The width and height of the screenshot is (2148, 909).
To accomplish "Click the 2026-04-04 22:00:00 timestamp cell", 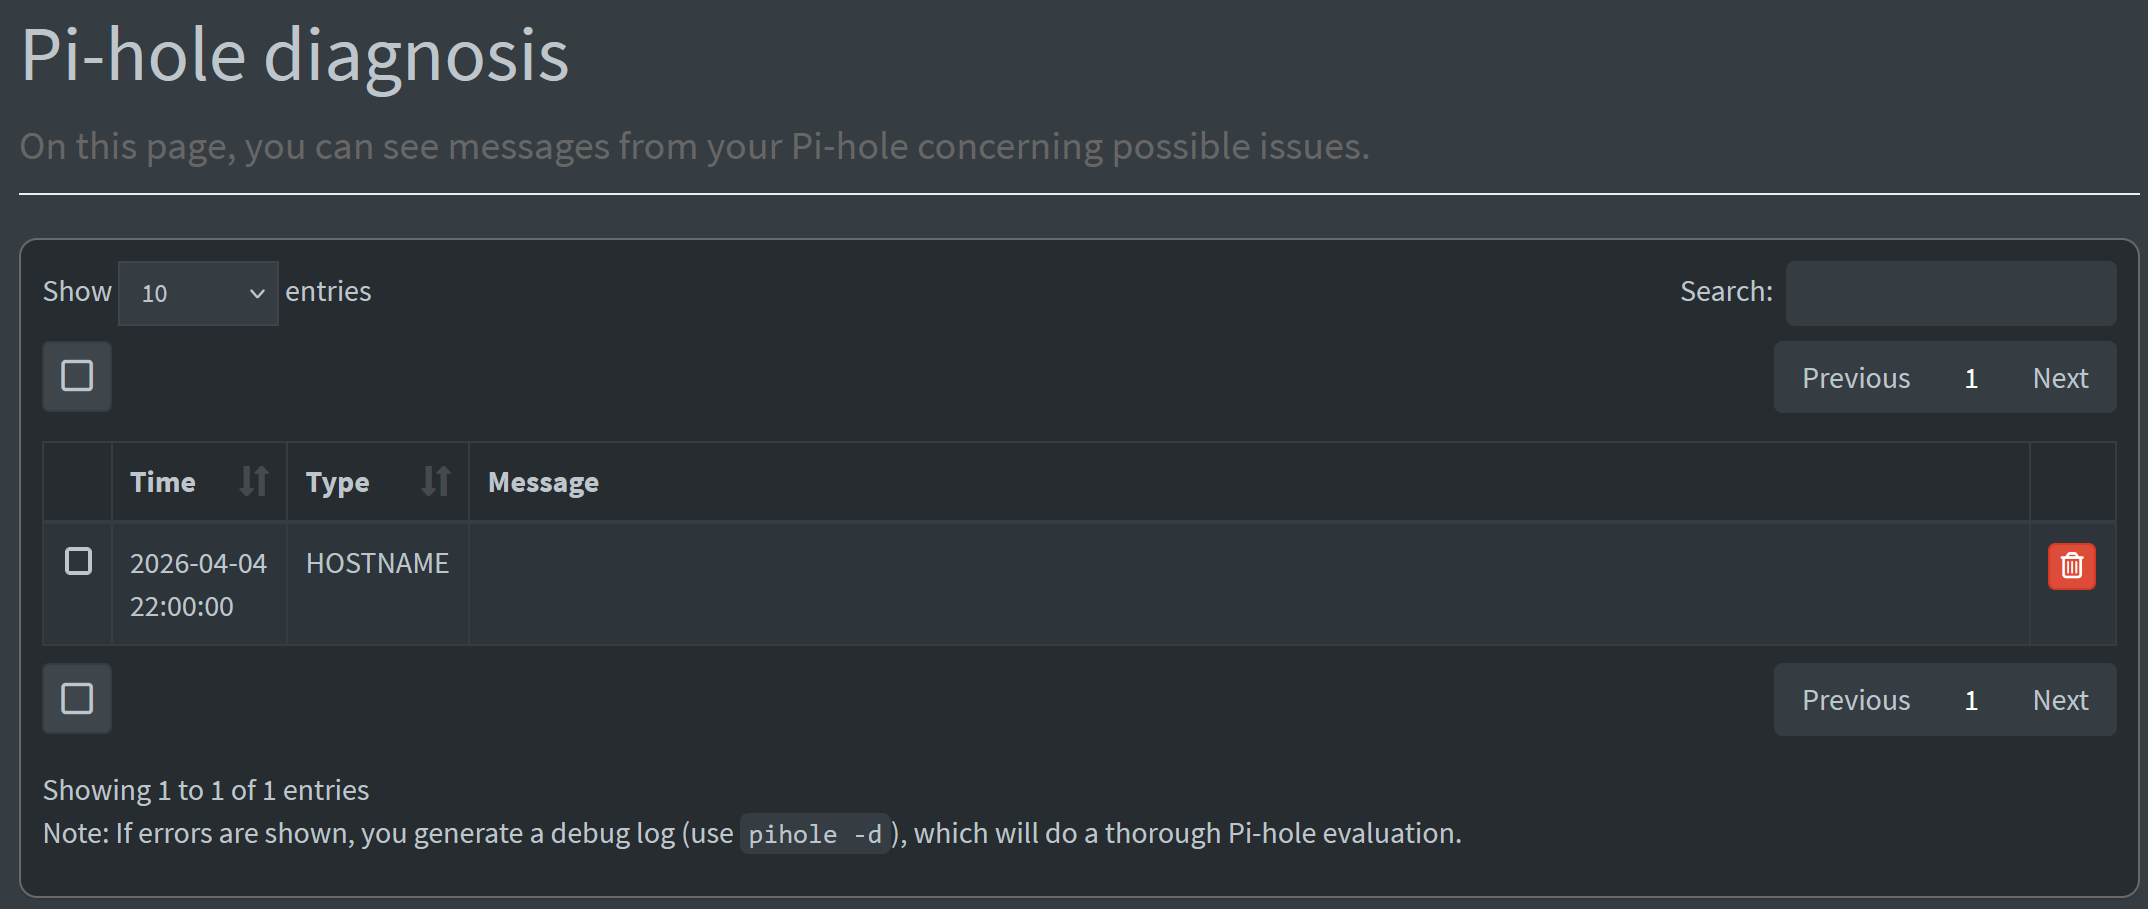I will pyautogui.click(x=198, y=584).
